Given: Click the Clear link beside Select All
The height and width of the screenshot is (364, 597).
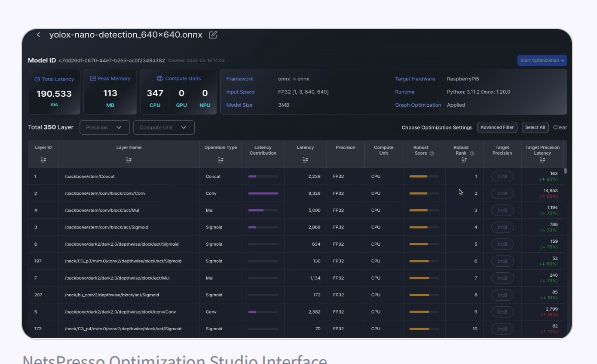Looking at the screenshot, I should (560, 128).
